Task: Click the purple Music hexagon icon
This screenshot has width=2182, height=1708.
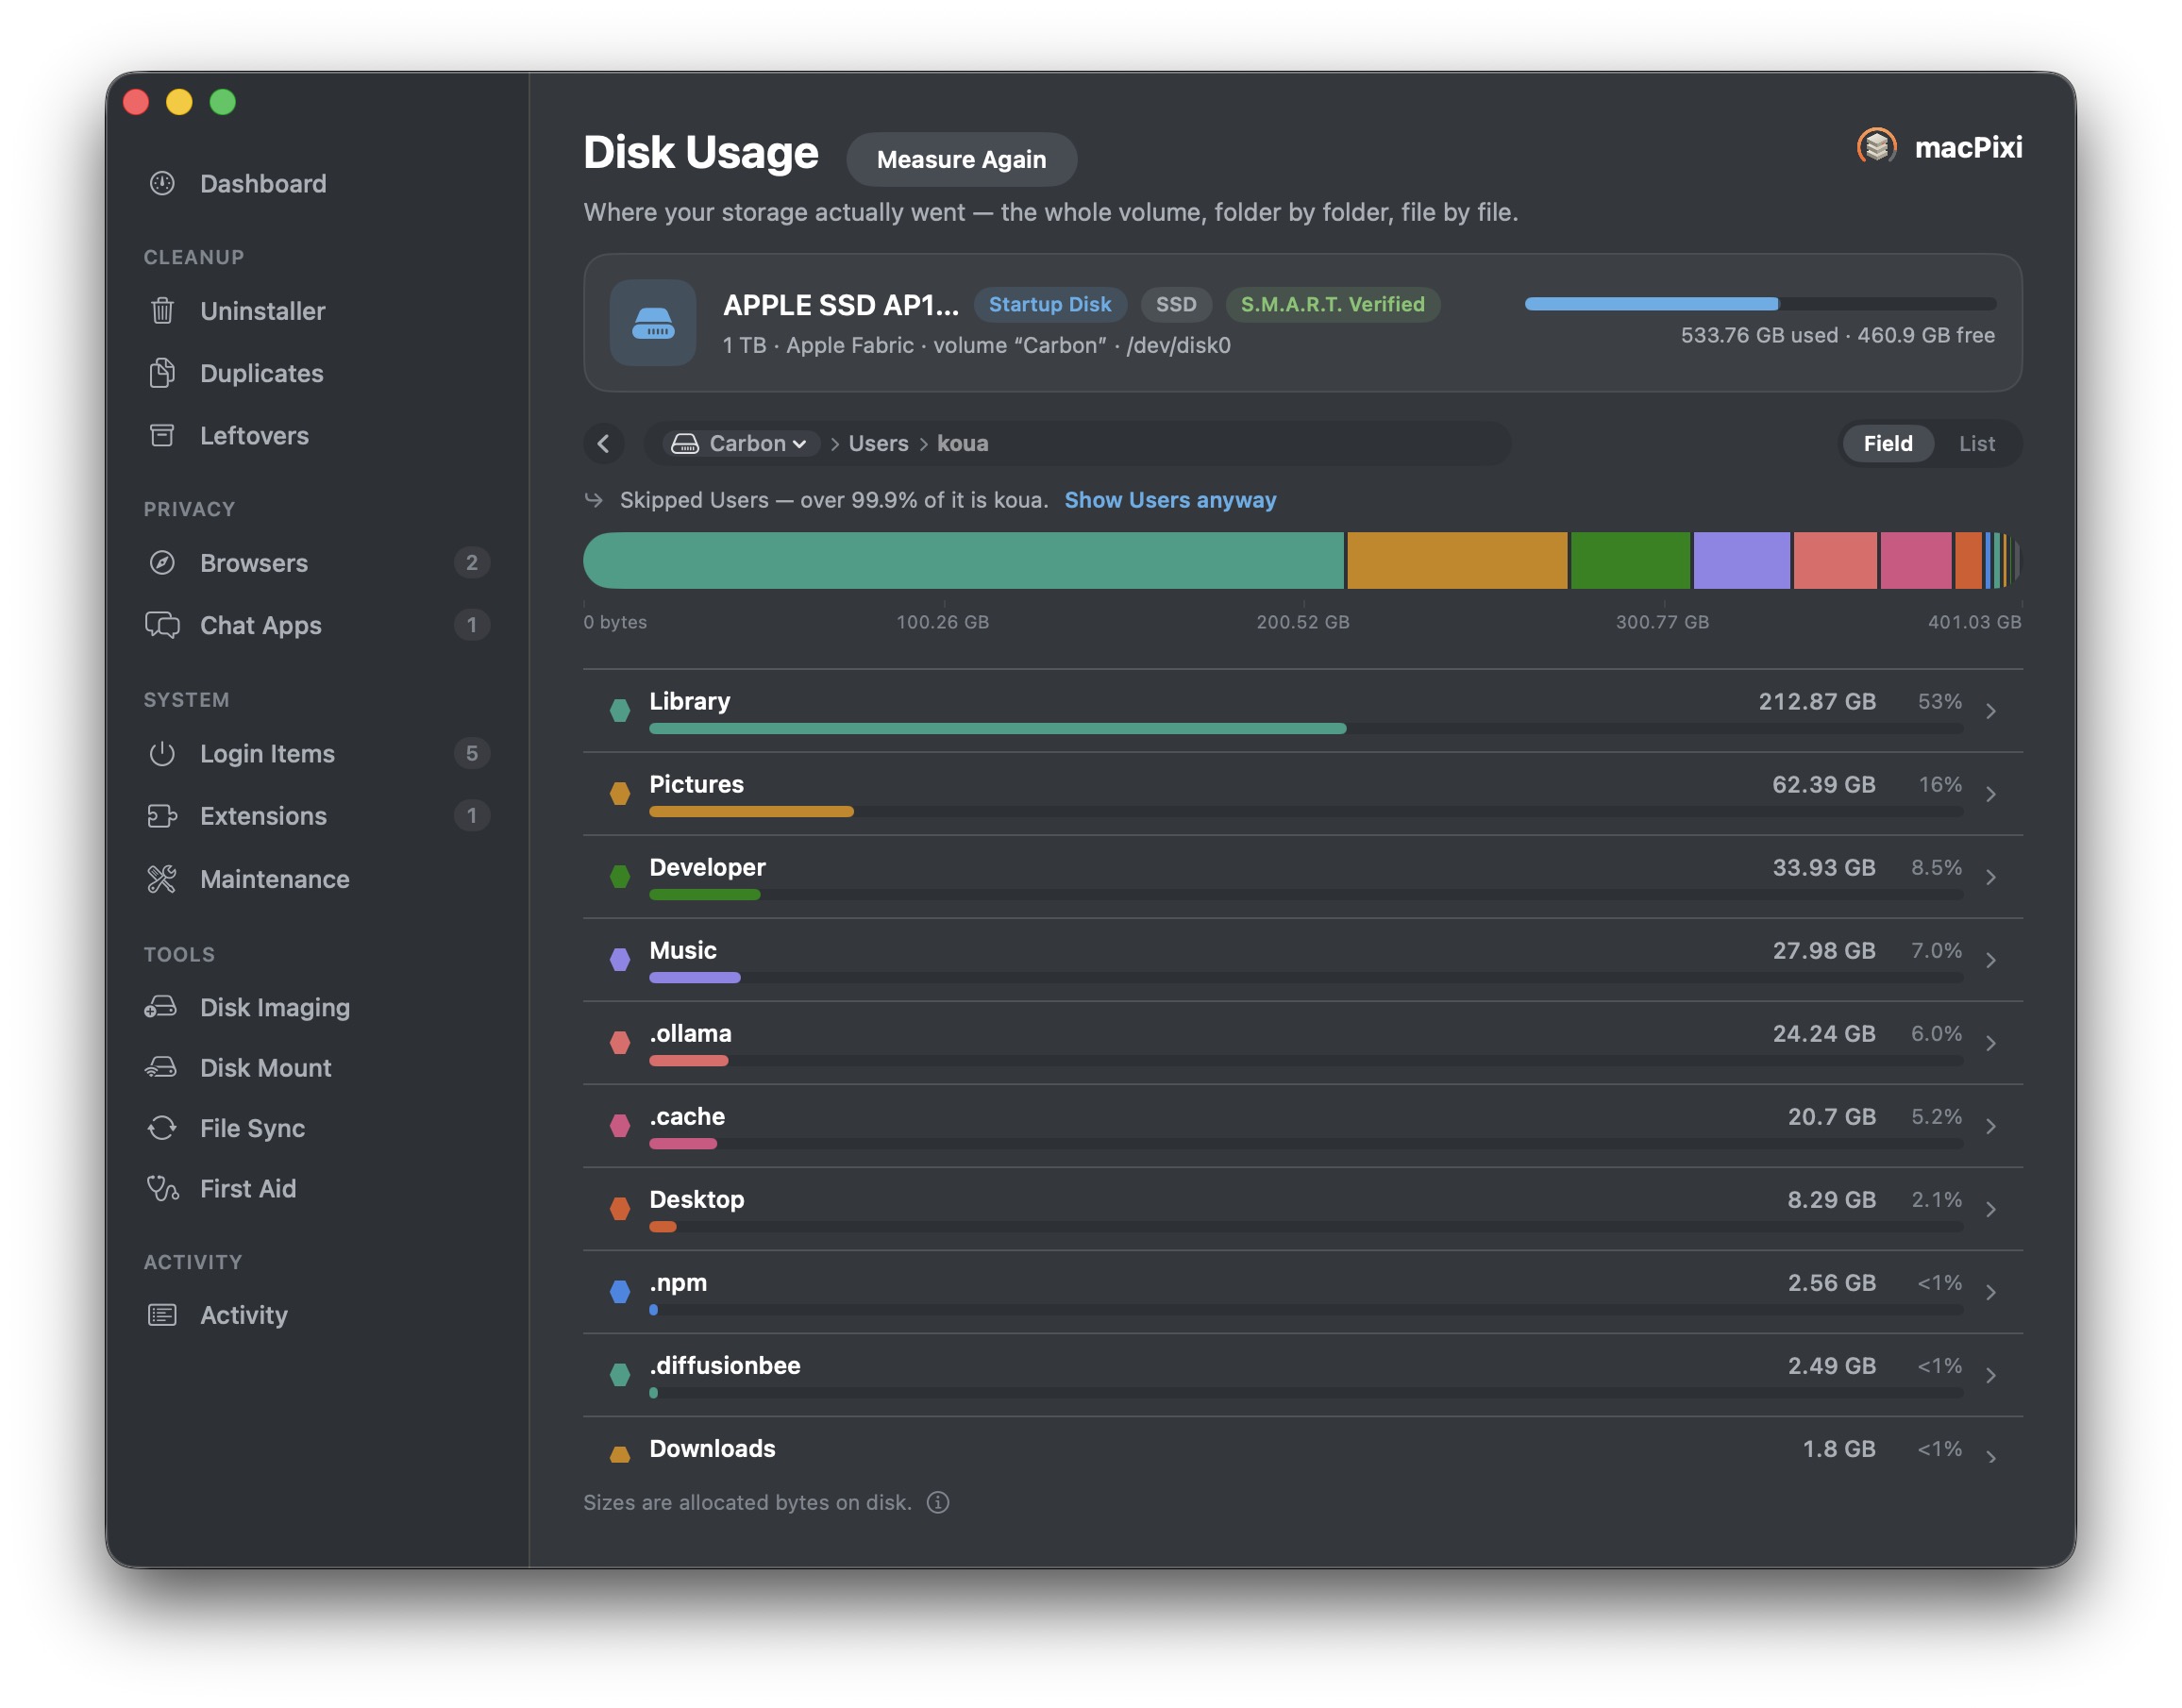Action: pyautogui.click(x=620, y=959)
